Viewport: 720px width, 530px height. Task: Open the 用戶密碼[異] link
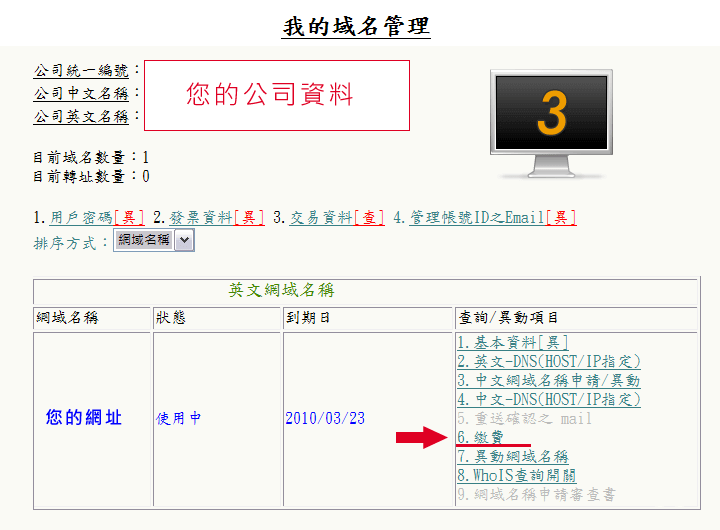pyautogui.click(x=97, y=218)
